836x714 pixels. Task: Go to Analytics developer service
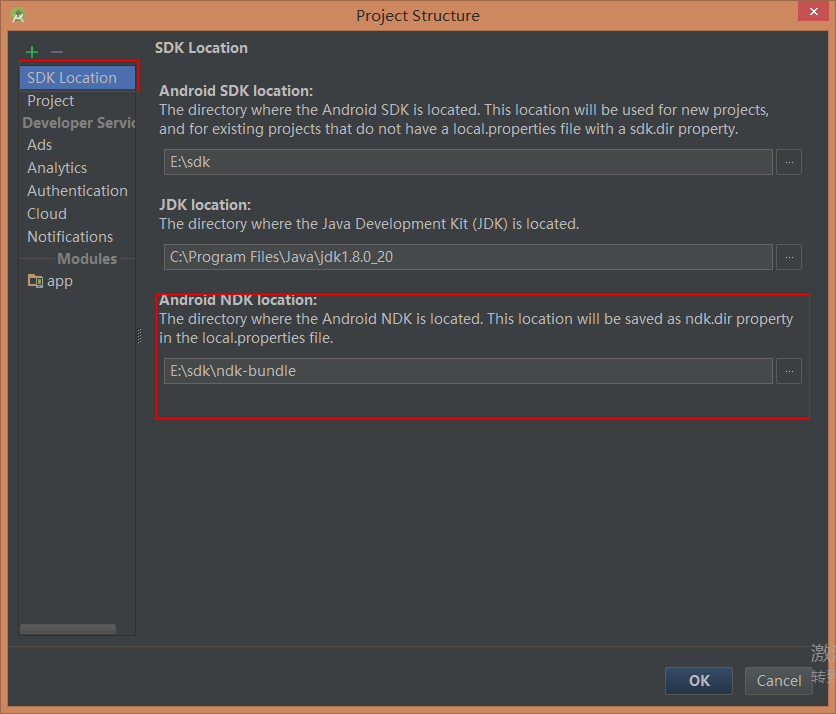(x=57, y=168)
